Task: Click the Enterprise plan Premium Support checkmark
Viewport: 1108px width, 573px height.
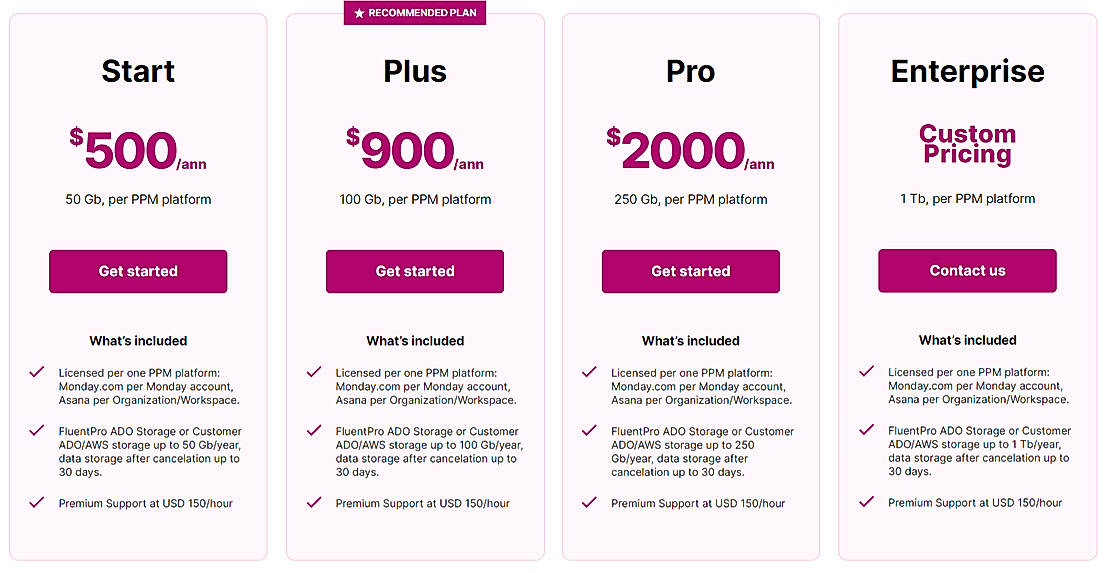Action: pos(866,502)
